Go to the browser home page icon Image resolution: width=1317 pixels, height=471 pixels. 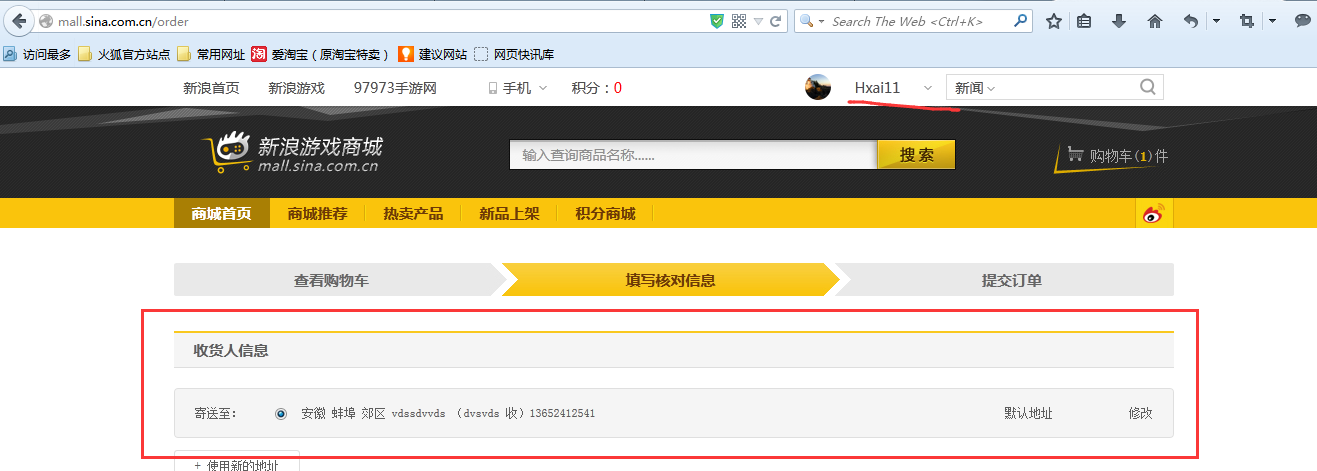pyautogui.click(x=1154, y=21)
